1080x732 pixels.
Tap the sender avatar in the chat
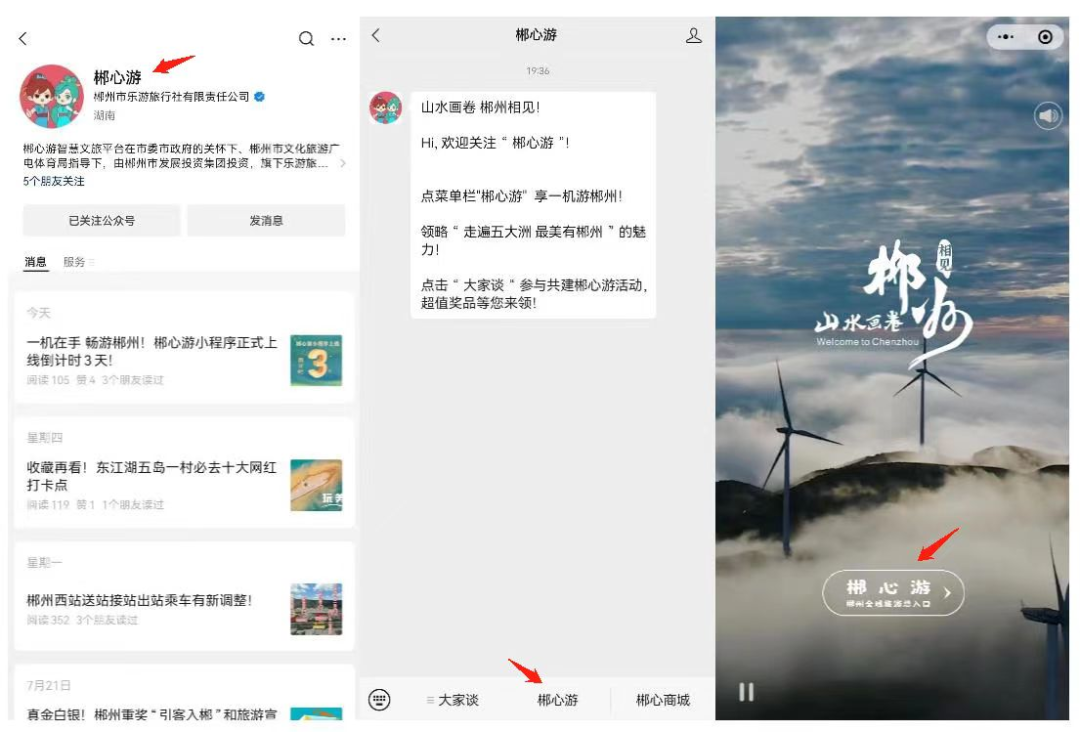[386, 108]
